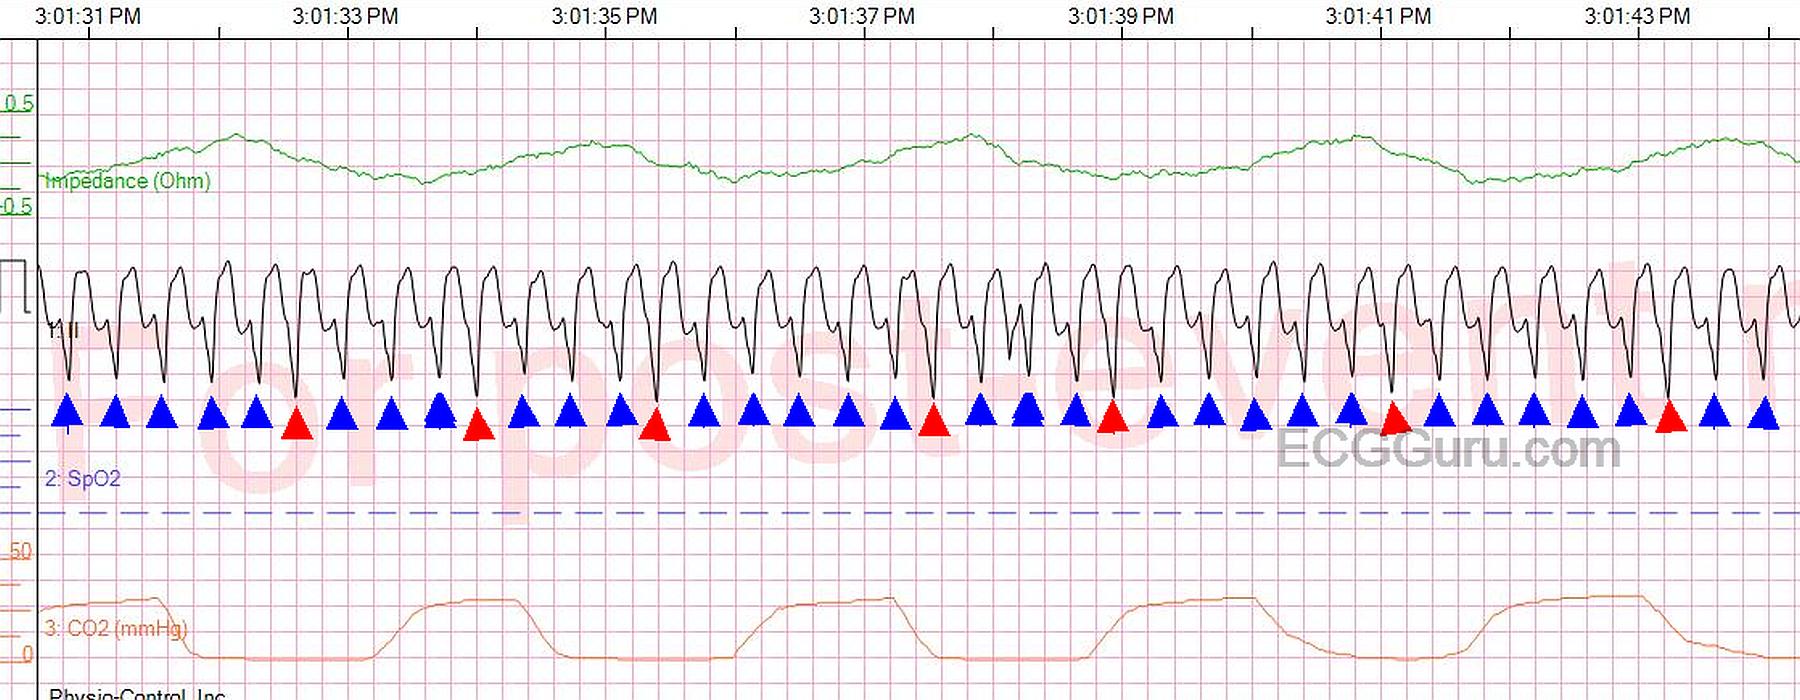1800x700 pixels.
Task: Select the 3: CO2 (mmHg) channel label
Action: coord(115,629)
